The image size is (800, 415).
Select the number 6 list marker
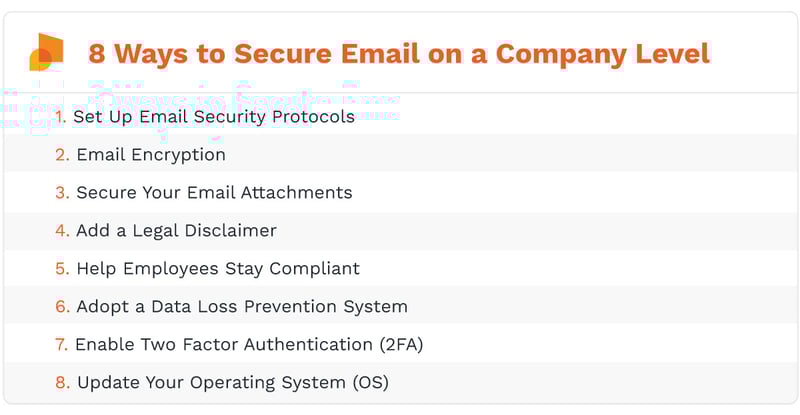62,307
